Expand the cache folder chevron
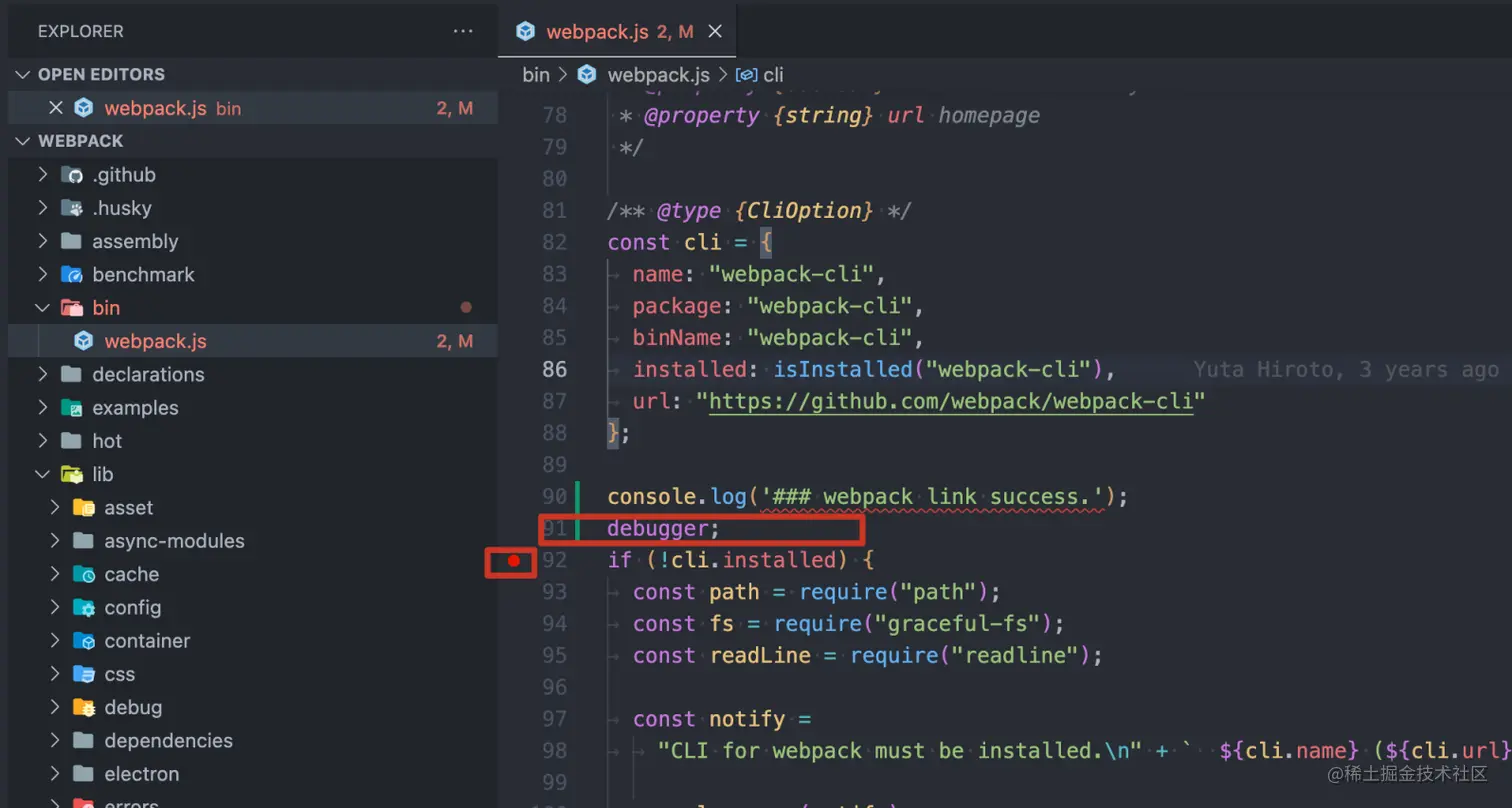 click(55, 574)
